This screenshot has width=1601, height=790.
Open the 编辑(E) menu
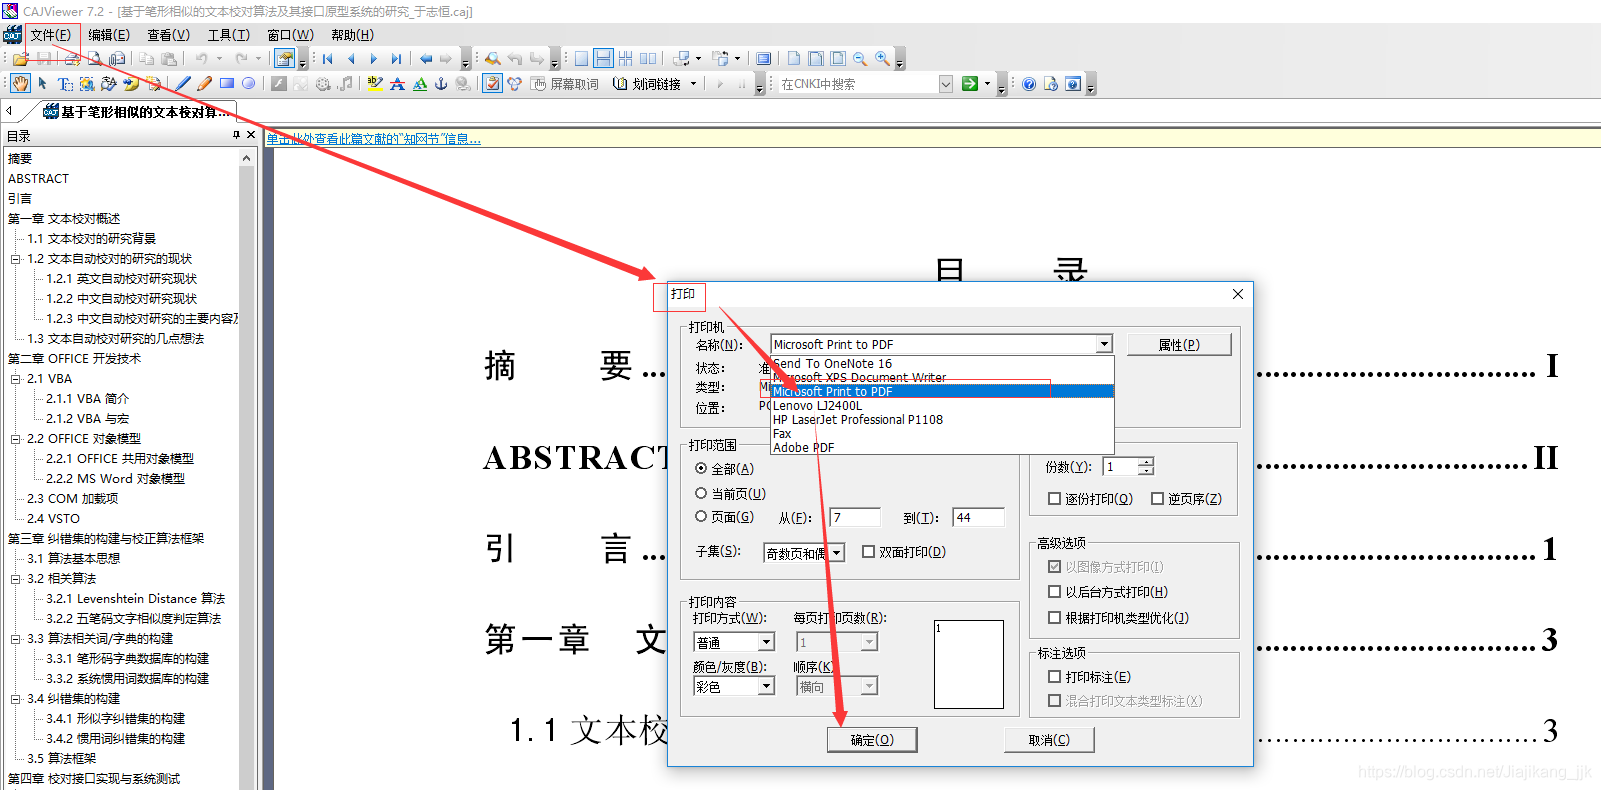pos(109,35)
